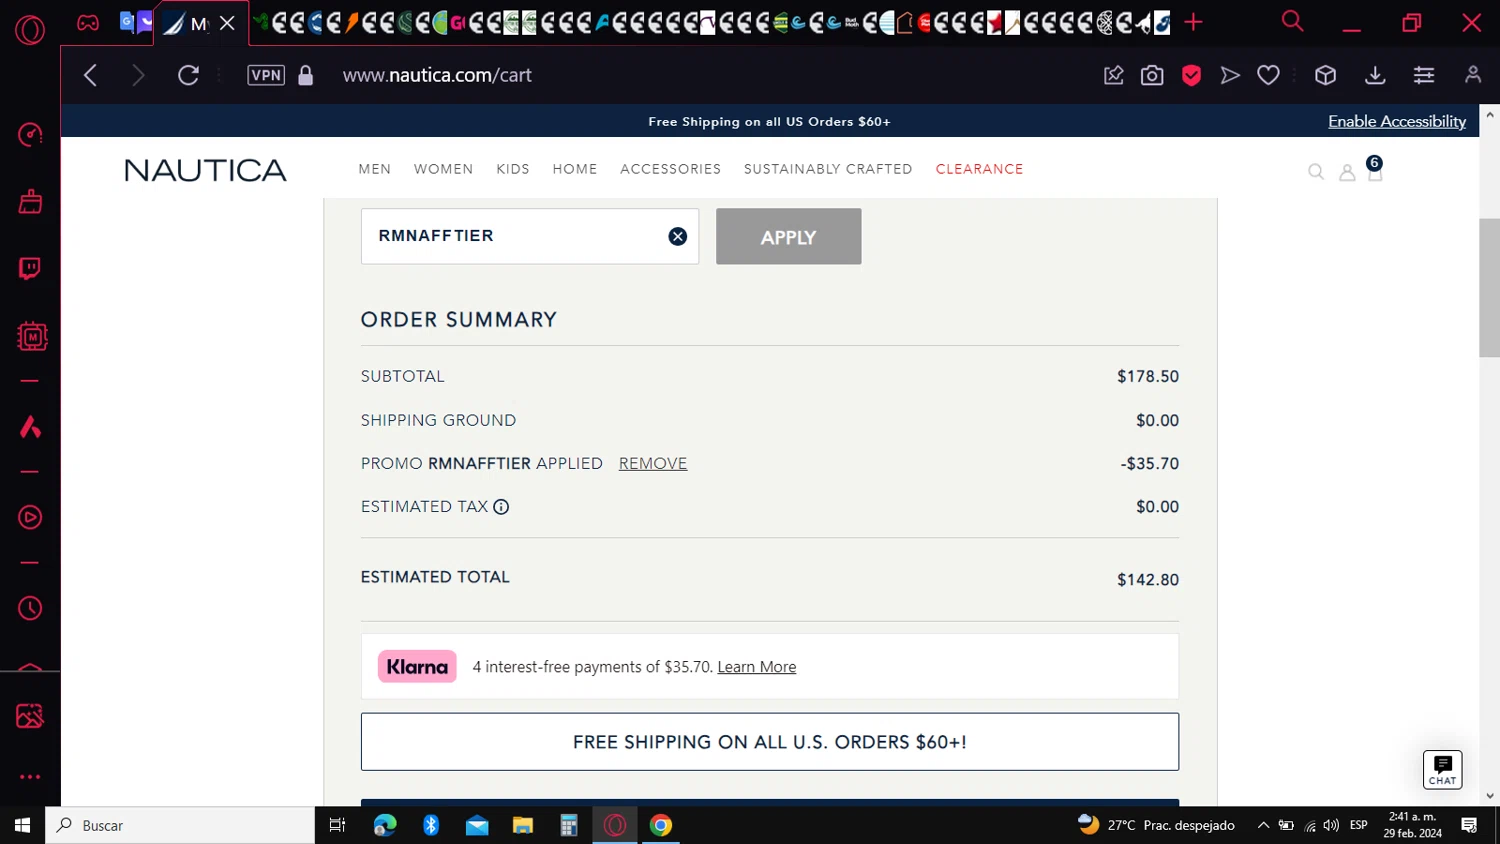Open the KIDS menu

pos(513,169)
